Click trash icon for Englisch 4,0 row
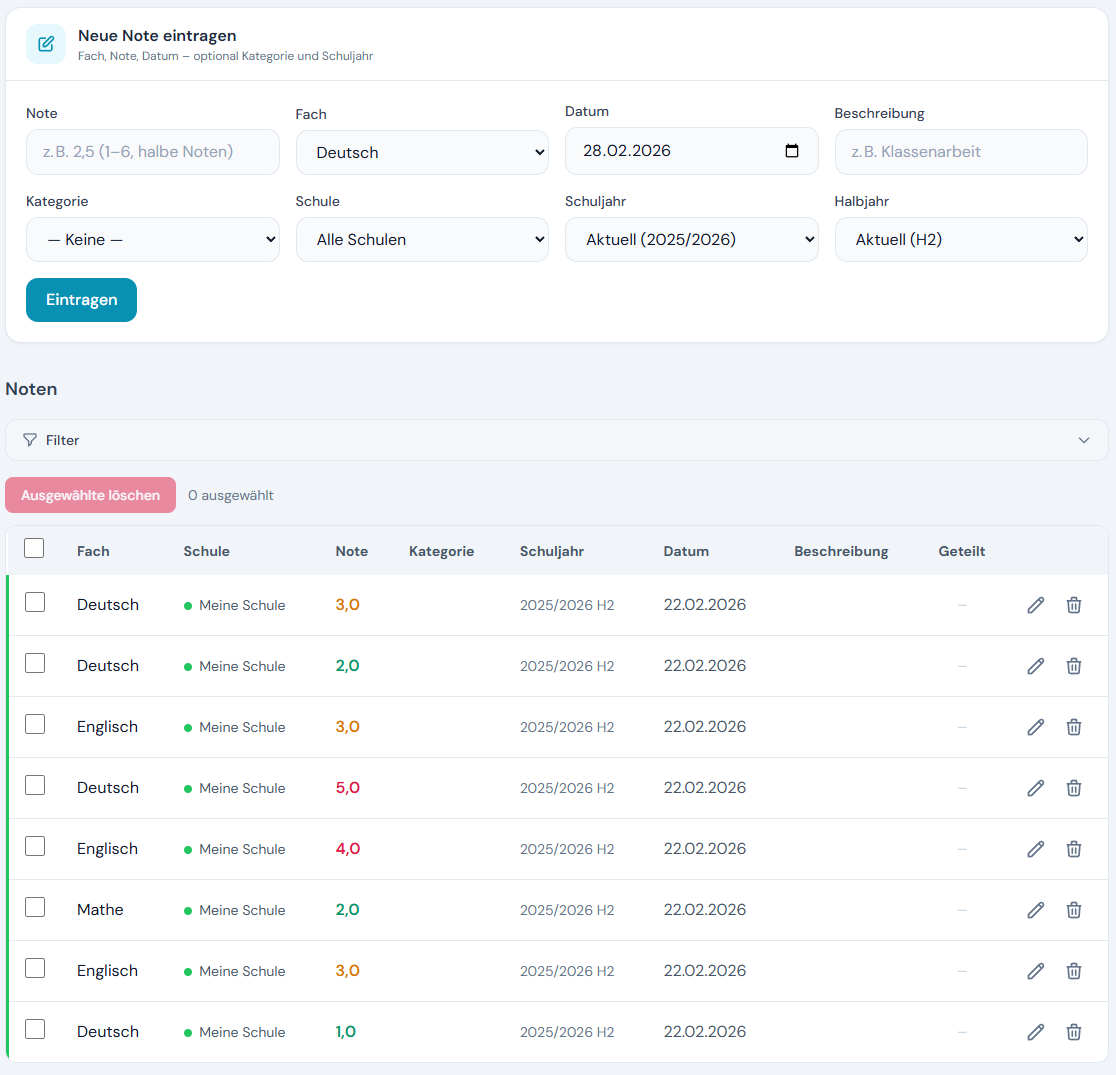 point(1073,849)
